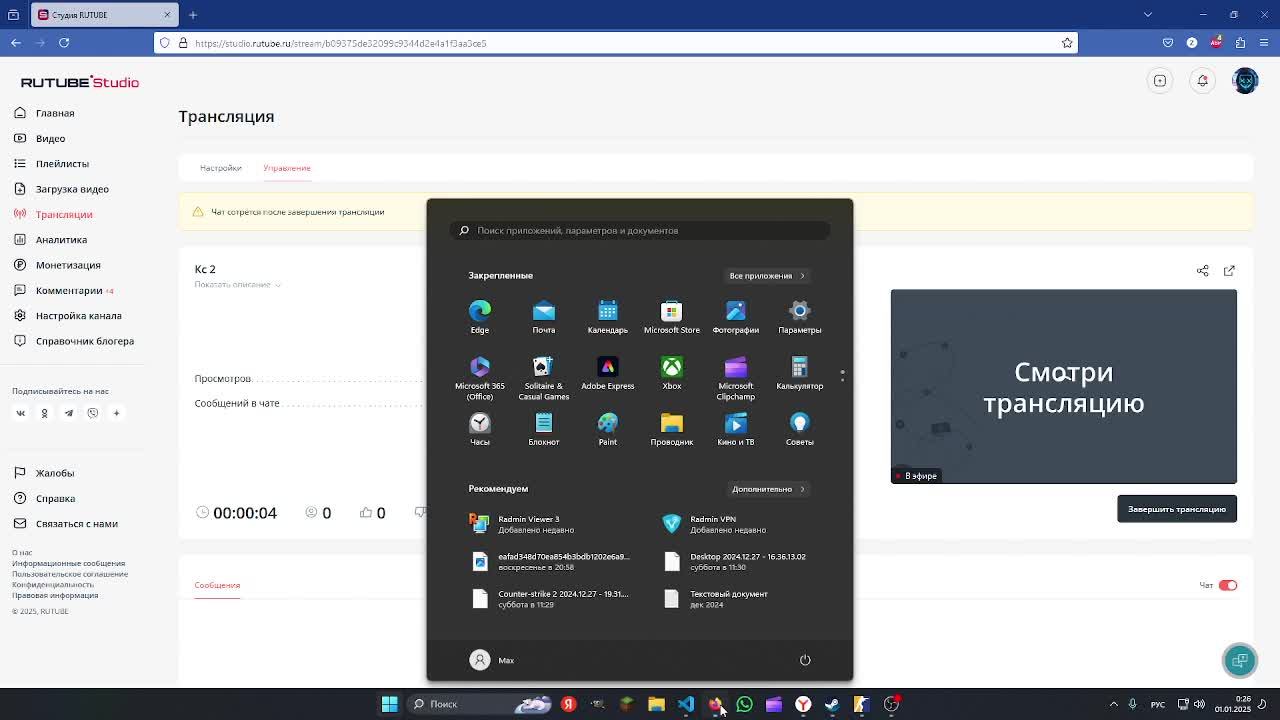Open Steam from the taskbar
This screenshot has height=720, width=1280.
pyautogui.click(x=832, y=704)
